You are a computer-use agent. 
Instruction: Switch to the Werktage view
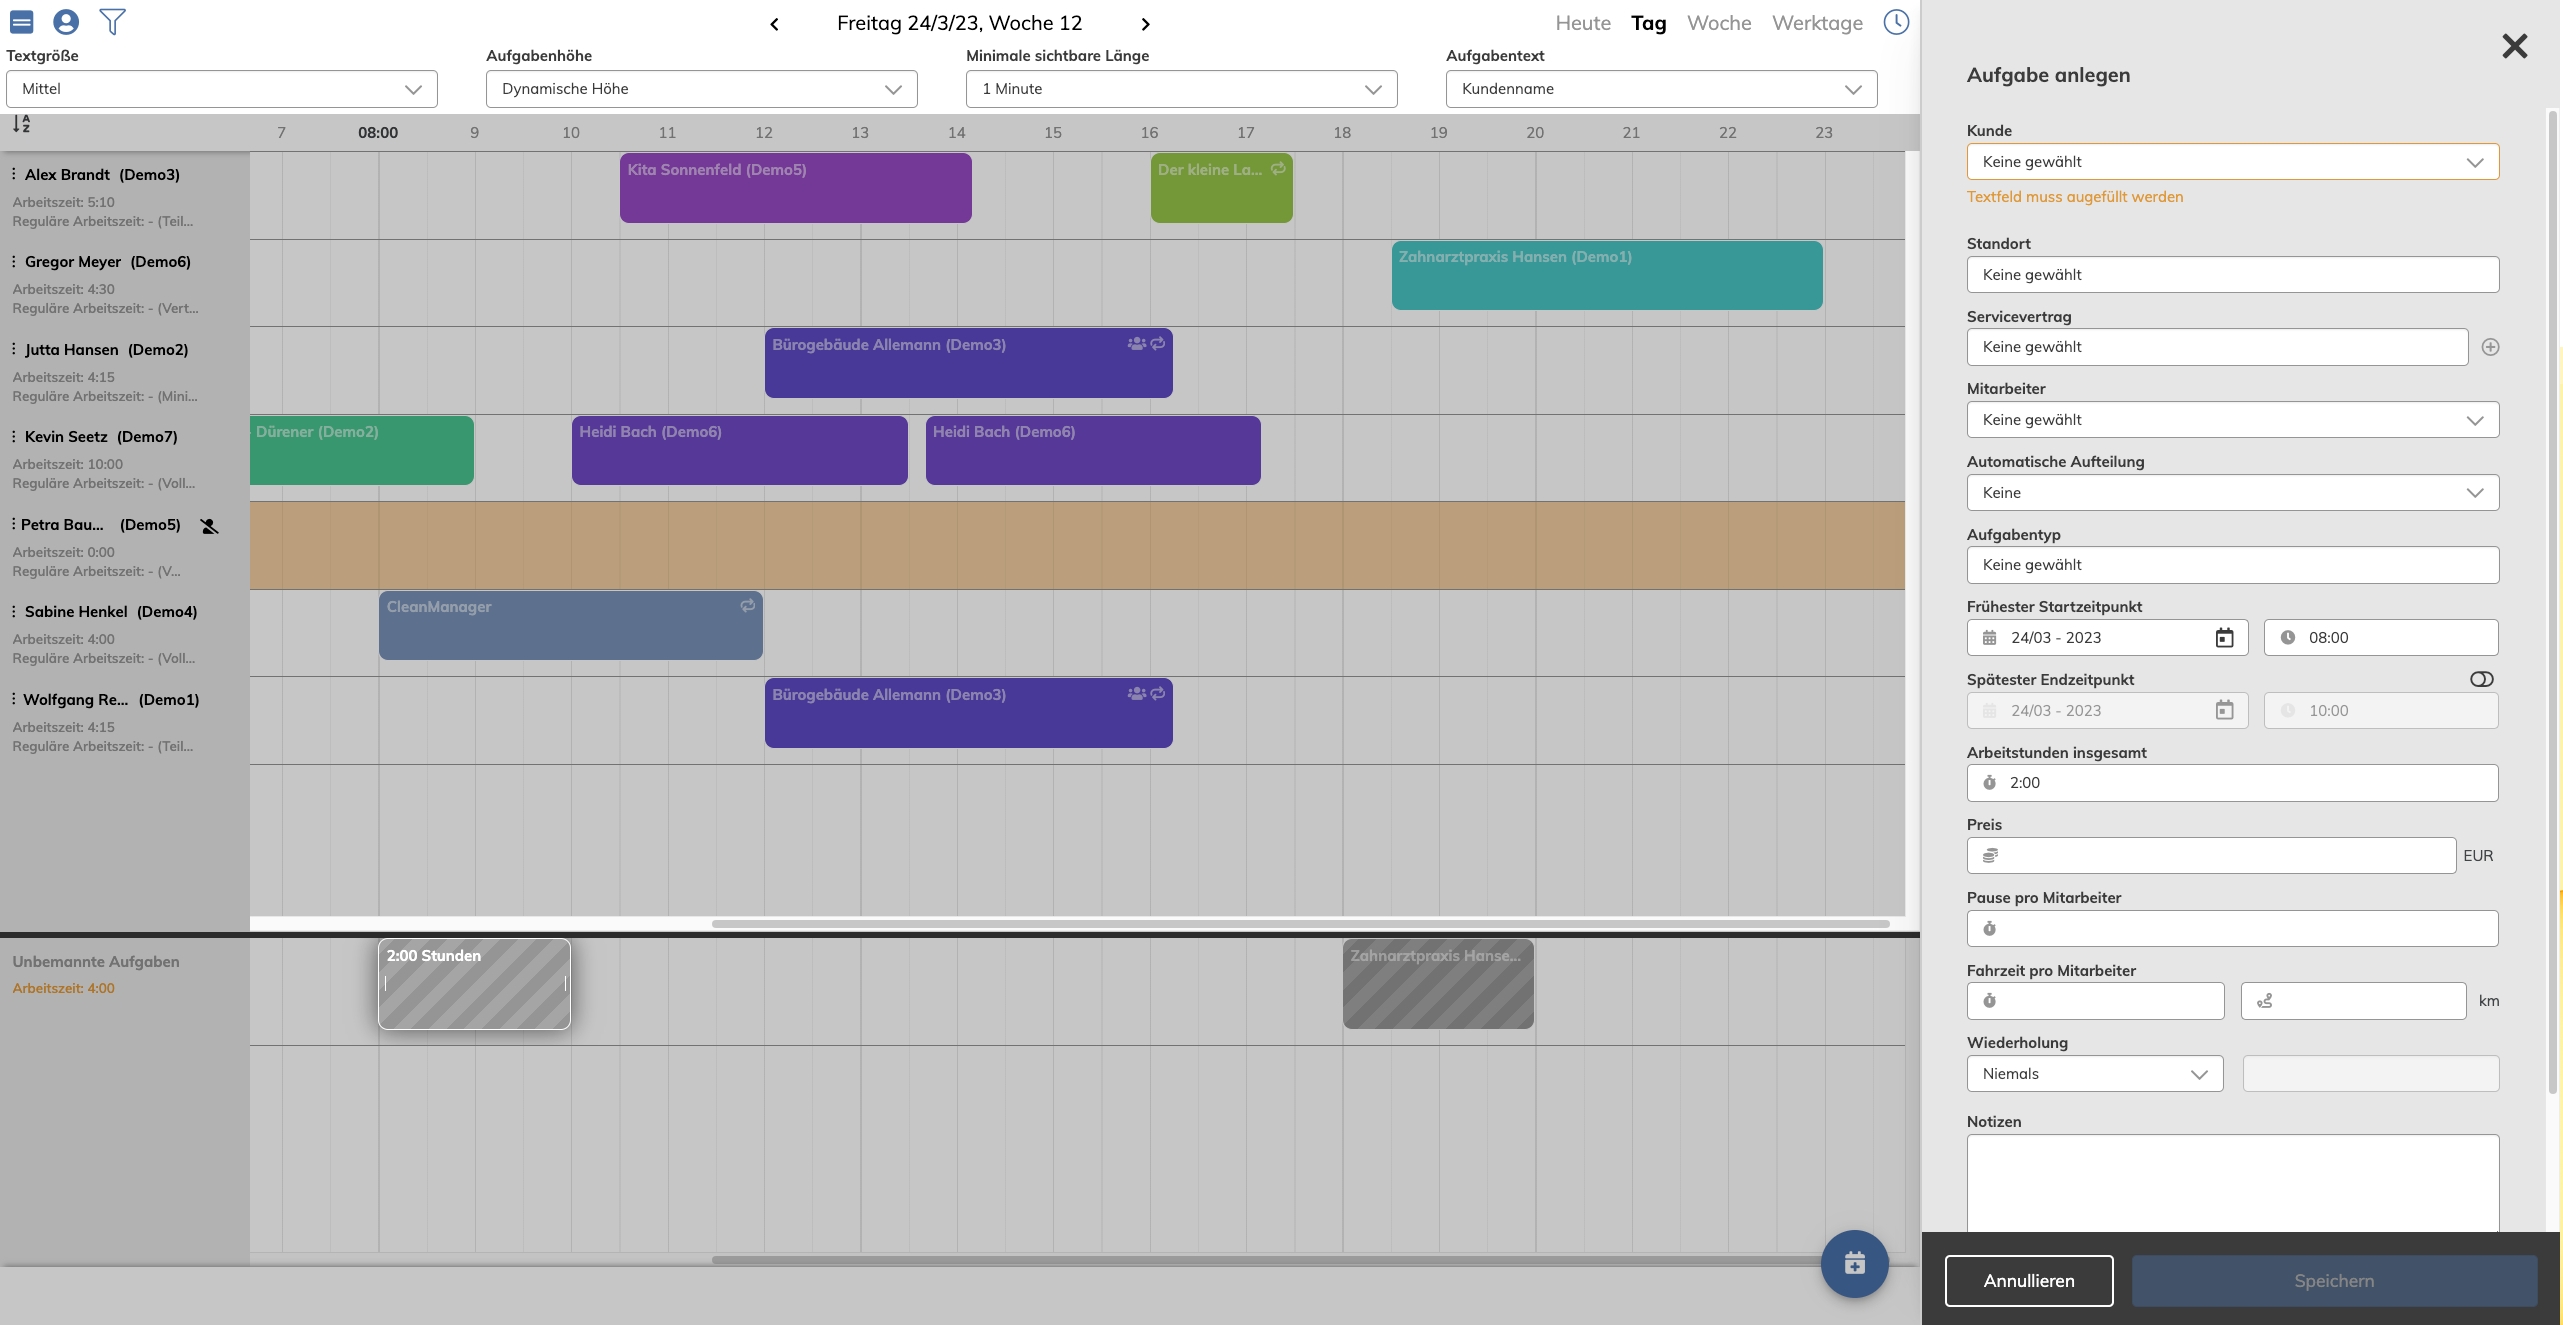pyautogui.click(x=1817, y=23)
